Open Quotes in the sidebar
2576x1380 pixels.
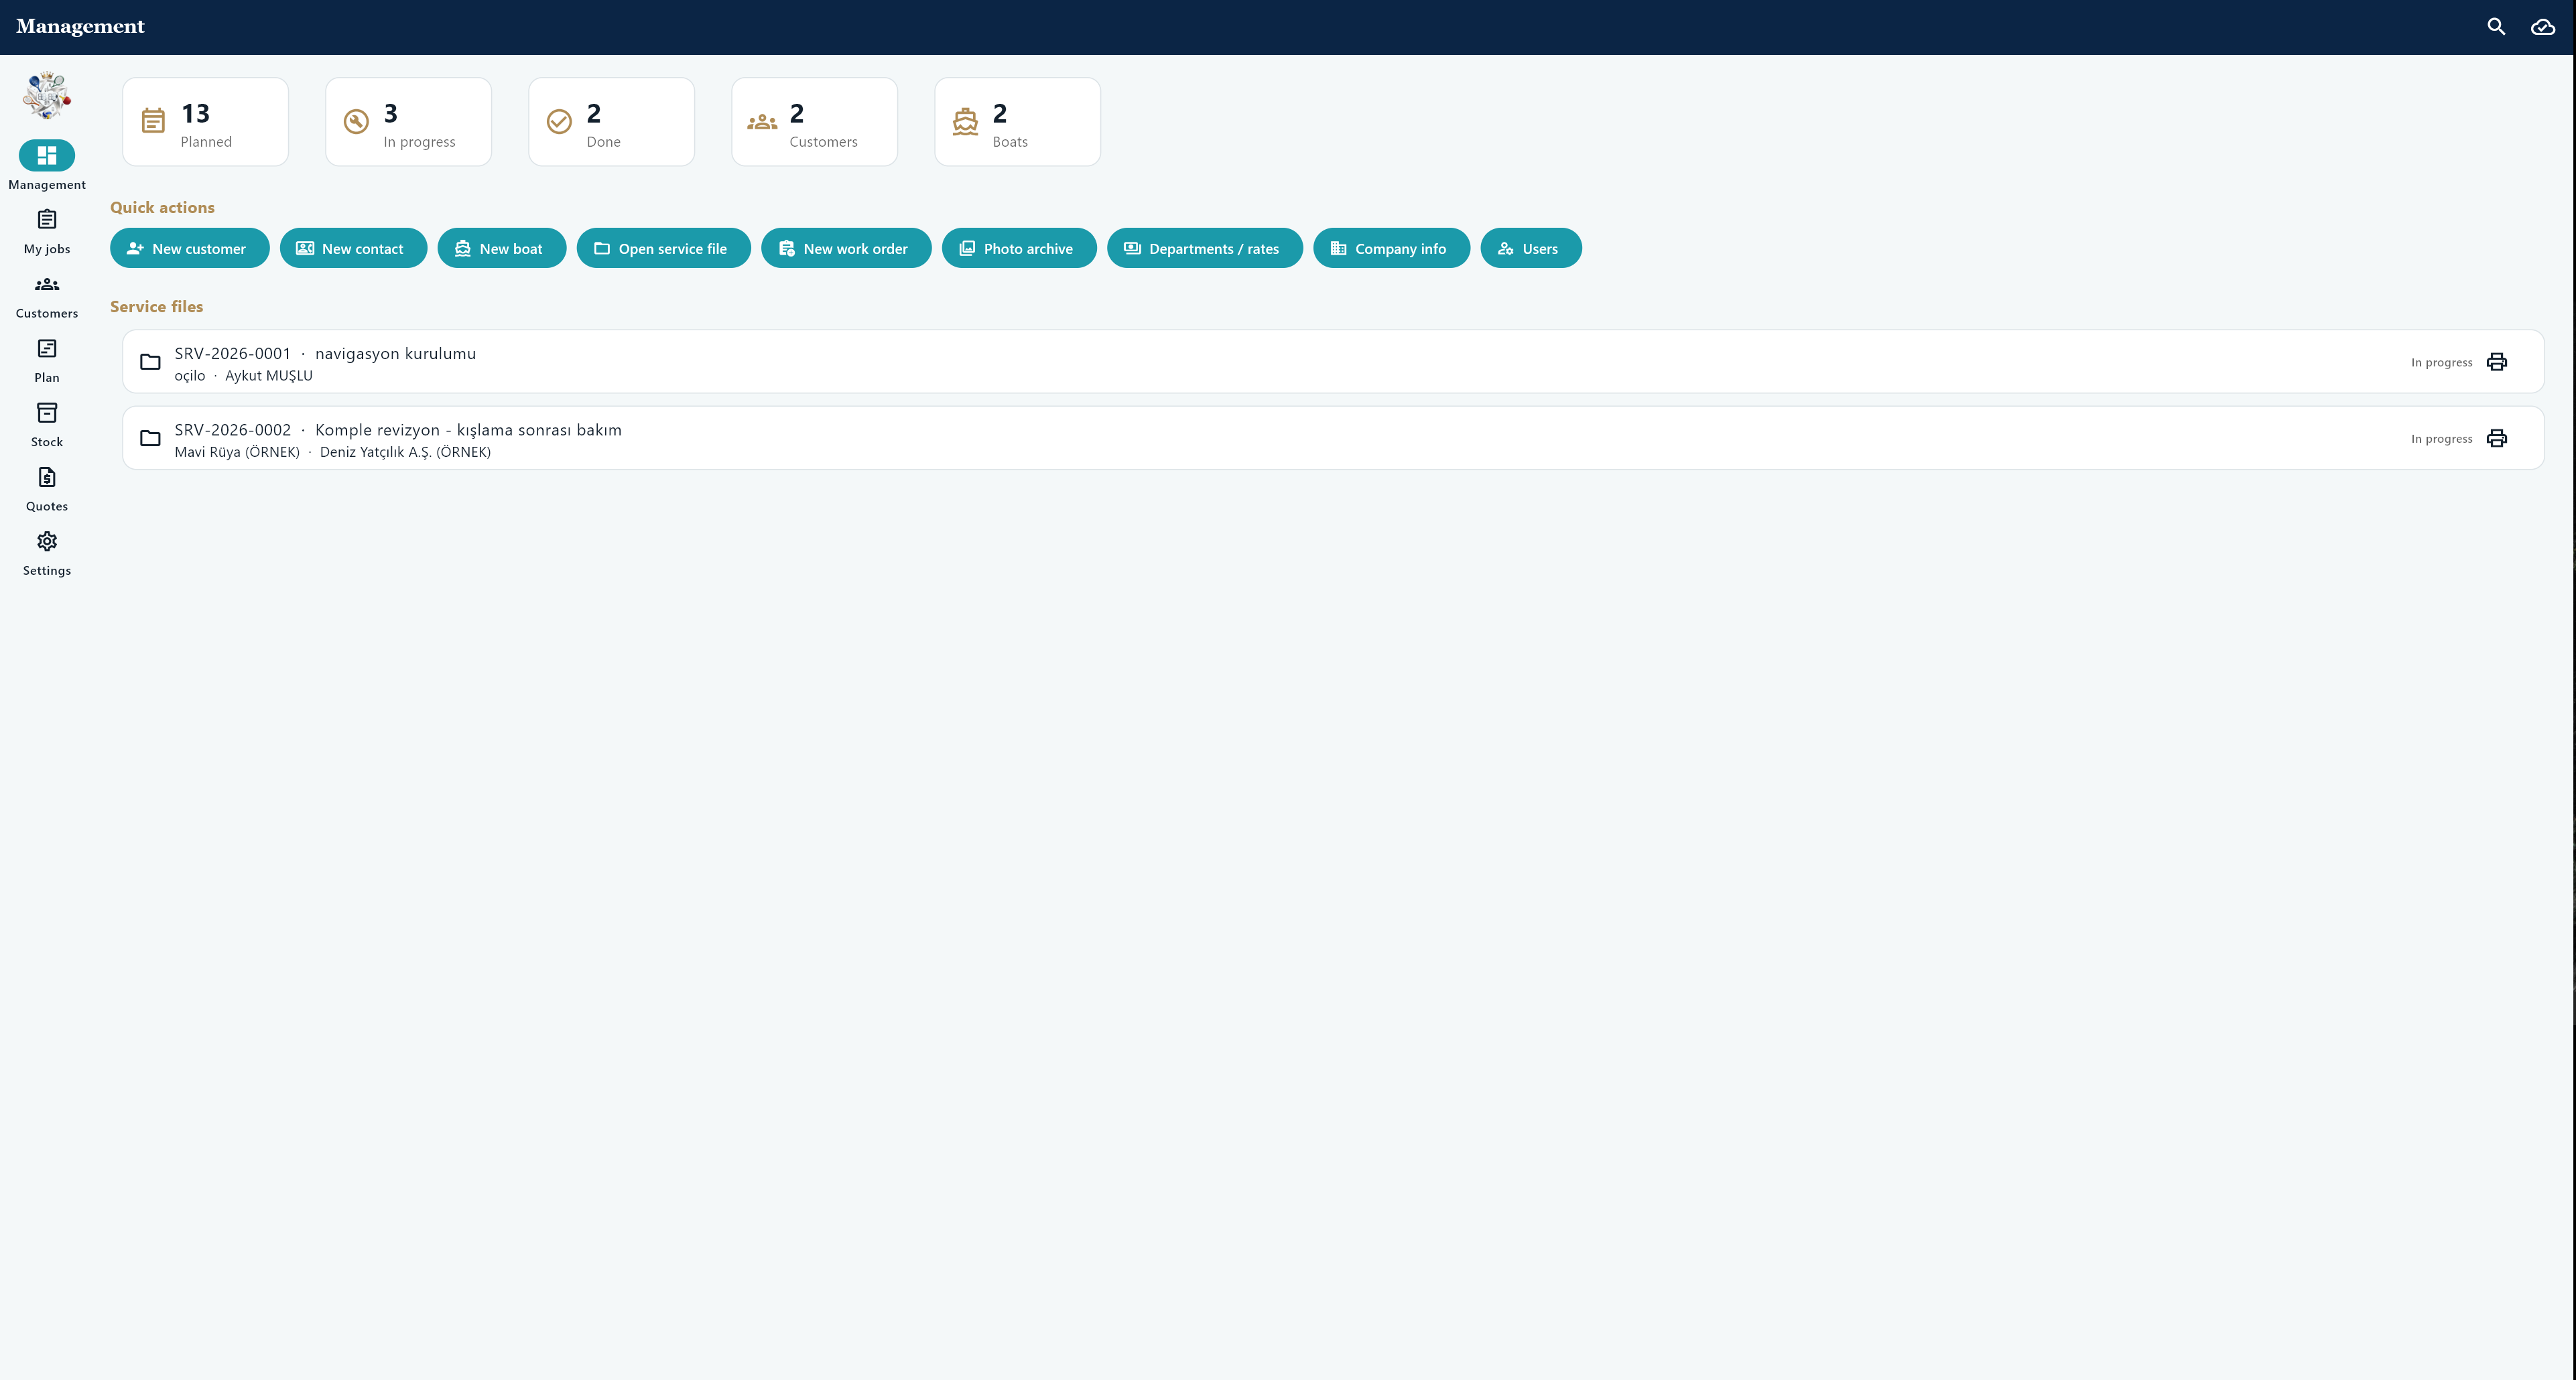(47, 489)
